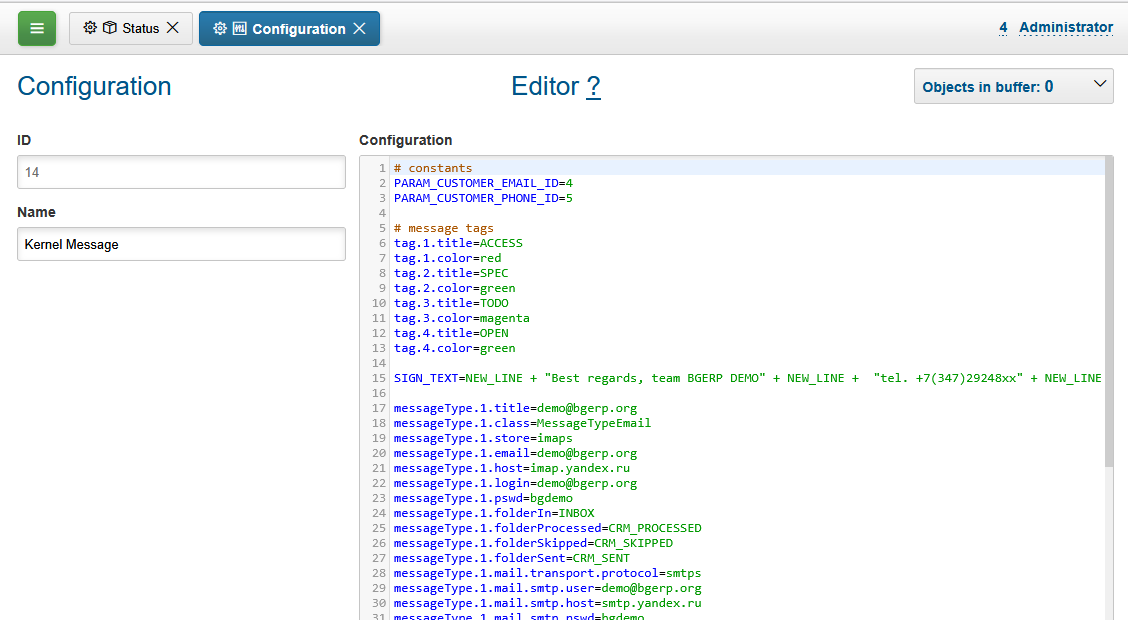This screenshot has width=1128, height=620.
Task: Select the Kernel Message name field
Action: click(x=181, y=243)
